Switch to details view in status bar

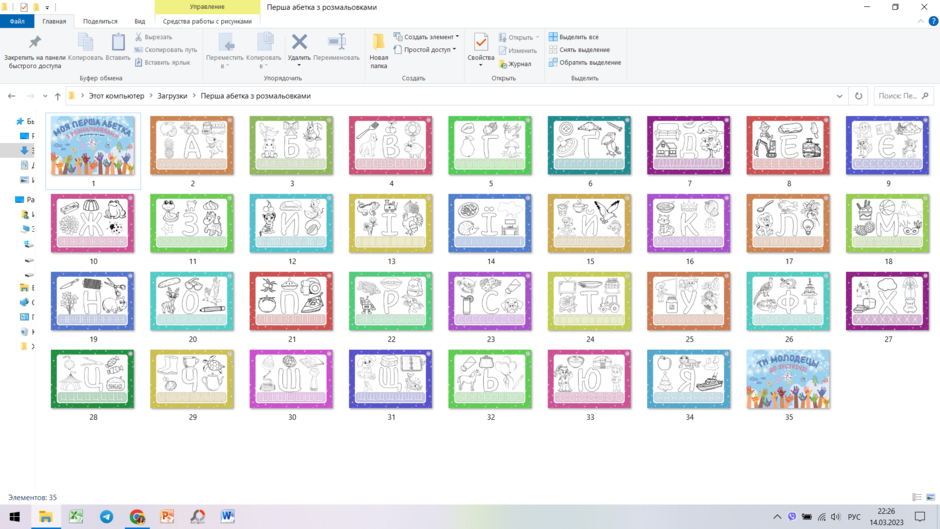click(917, 497)
